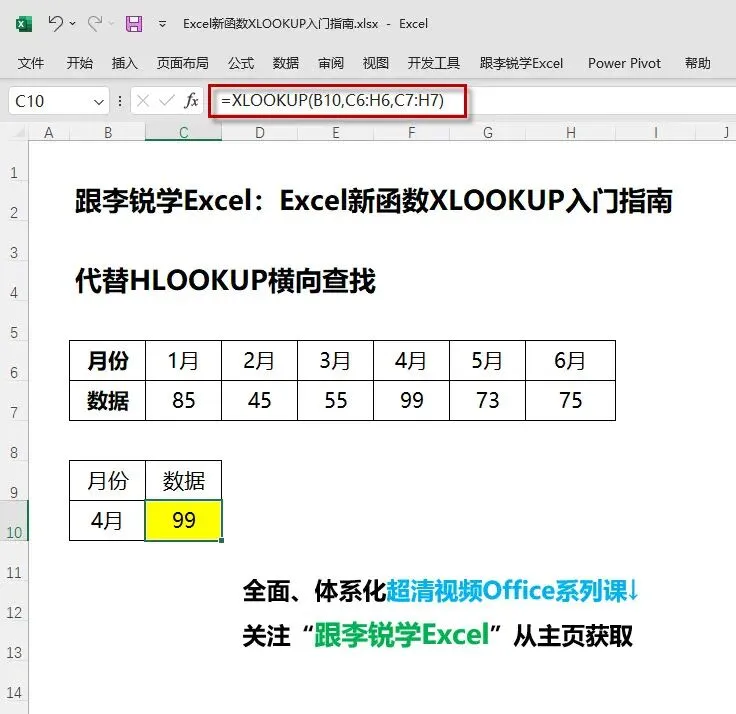Select the cell containing 99 in row 7

(x=412, y=400)
